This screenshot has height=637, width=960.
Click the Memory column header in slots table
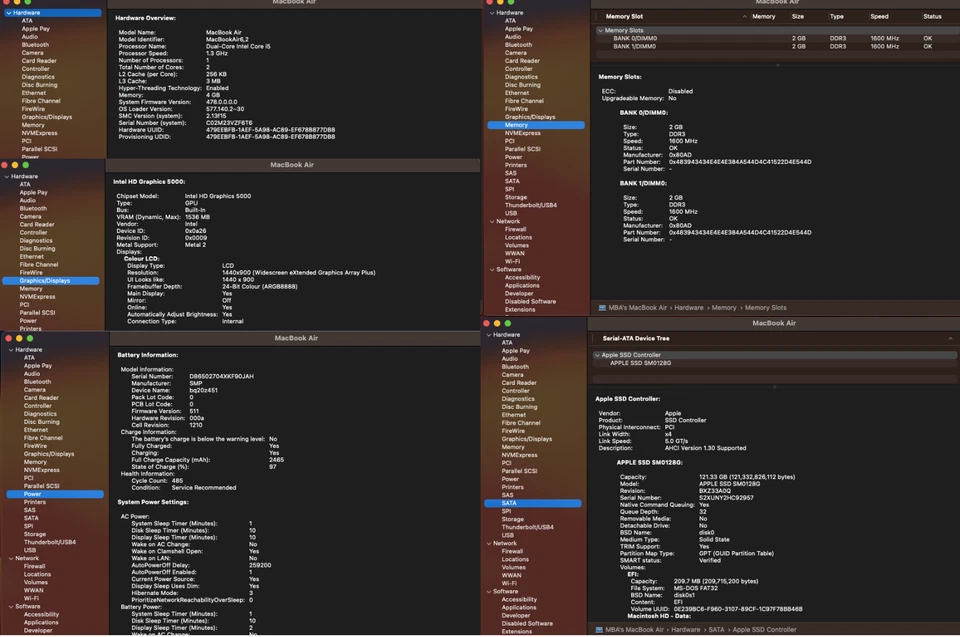pyautogui.click(x=763, y=17)
